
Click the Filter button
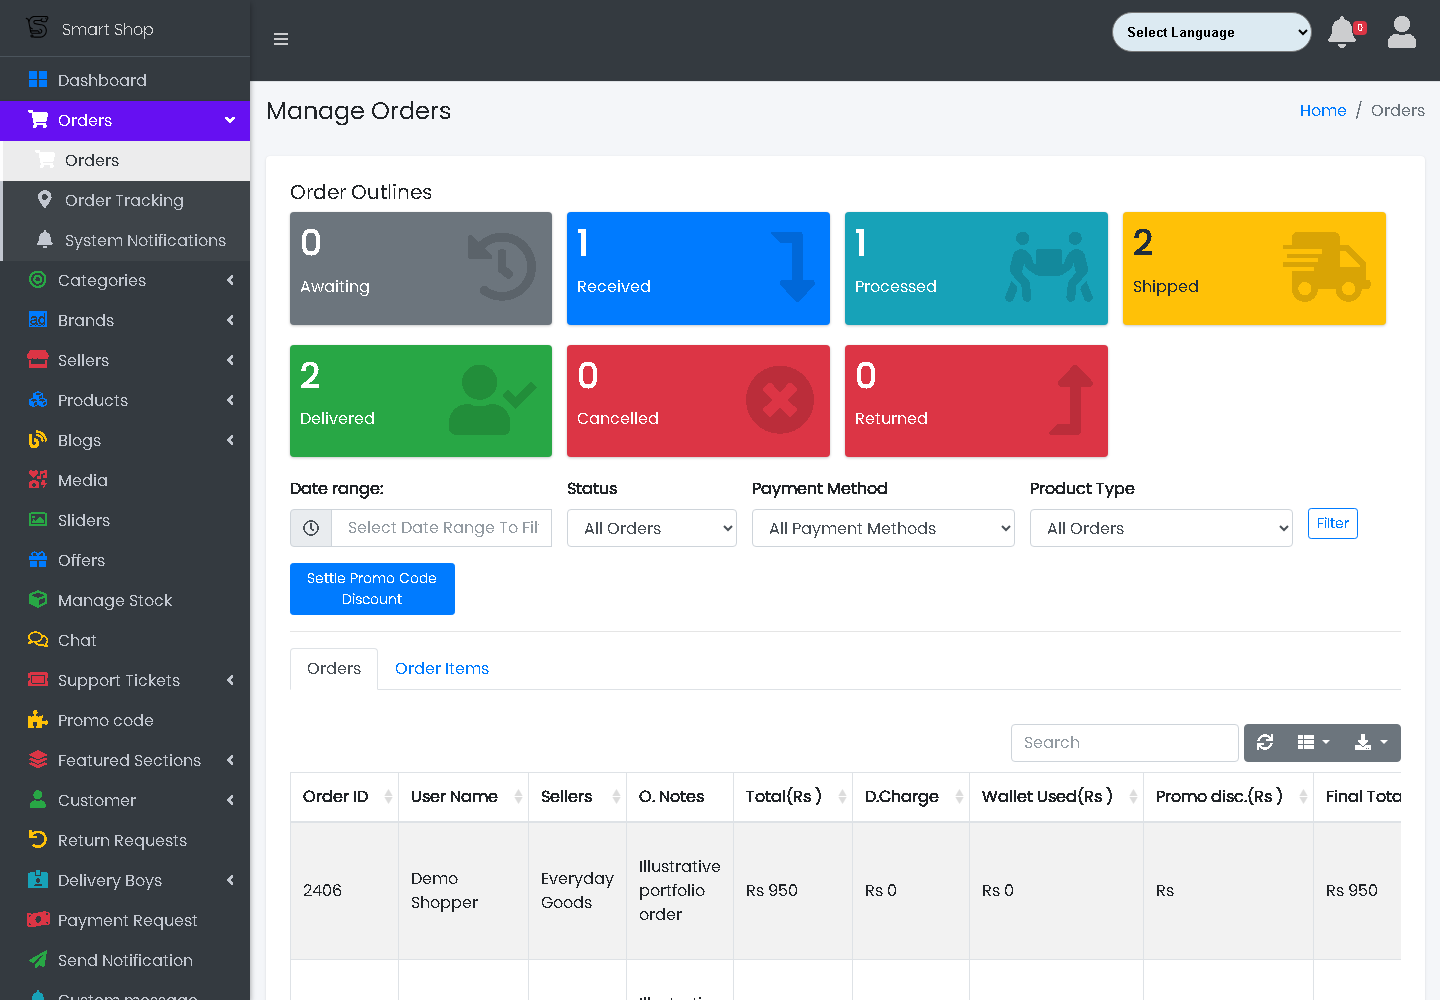(1333, 523)
